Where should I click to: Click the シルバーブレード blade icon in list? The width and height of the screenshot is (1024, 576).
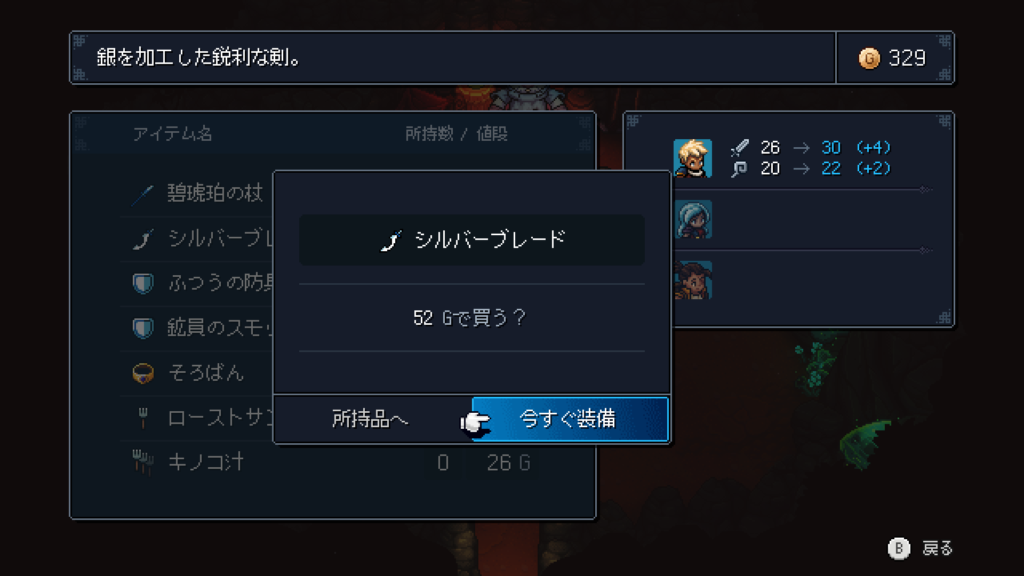point(142,239)
